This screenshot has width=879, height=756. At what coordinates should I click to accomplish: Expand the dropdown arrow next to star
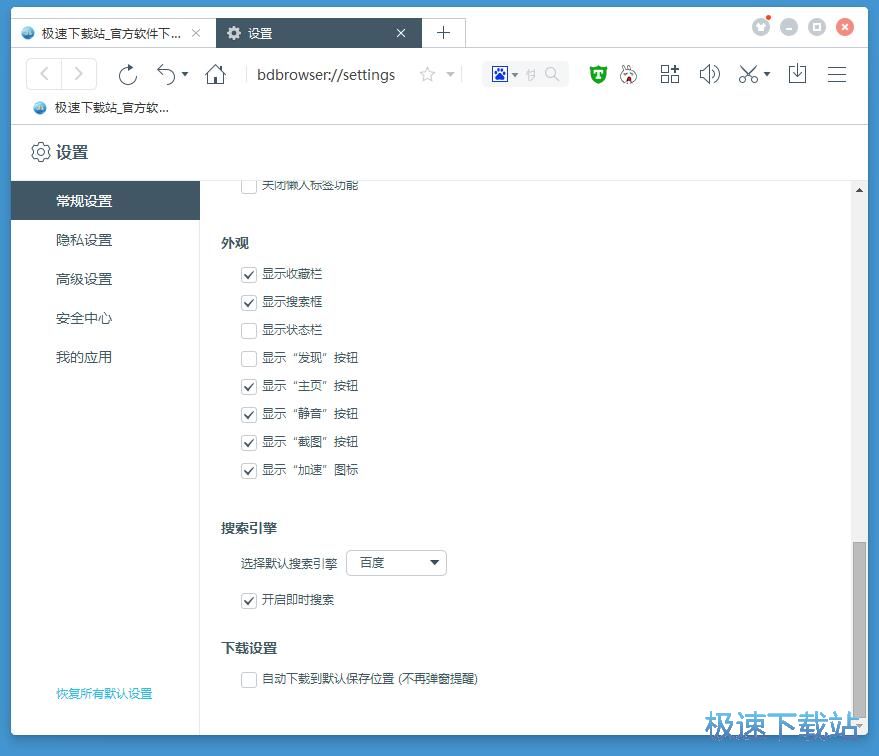point(450,74)
